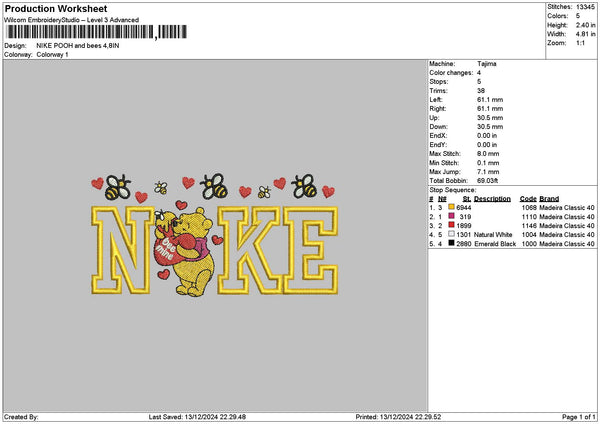
Task: Click the 'Brand' column header
Action: [x=549, y=199]
